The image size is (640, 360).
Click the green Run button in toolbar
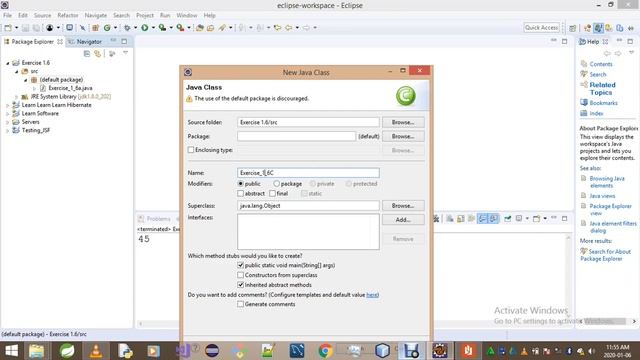click(144, 28)
